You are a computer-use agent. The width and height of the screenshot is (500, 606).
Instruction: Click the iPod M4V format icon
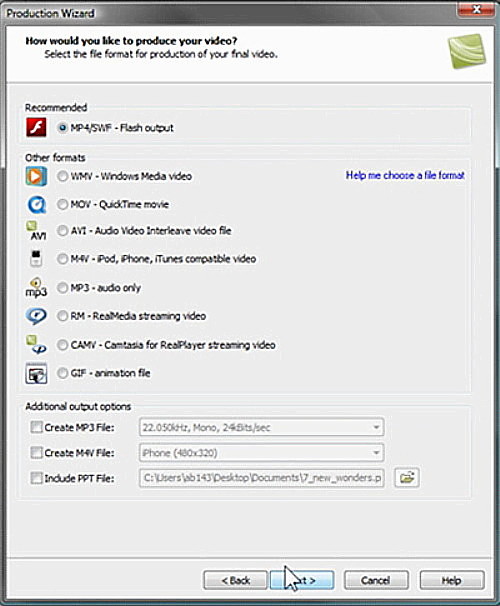click(36, 259)
